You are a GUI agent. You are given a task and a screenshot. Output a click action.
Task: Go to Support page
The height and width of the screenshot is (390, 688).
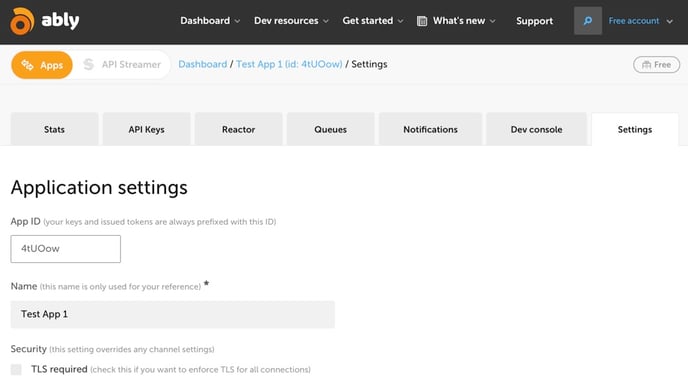[x=534, y=21]
